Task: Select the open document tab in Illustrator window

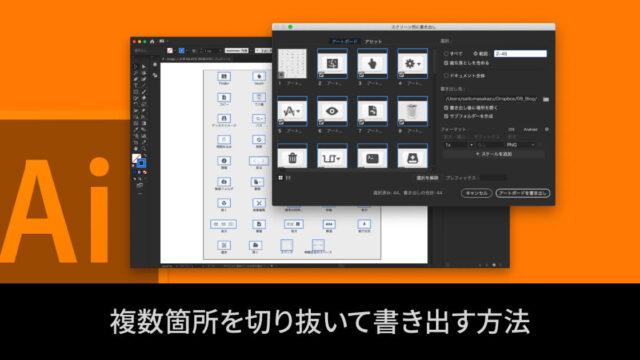Action: pos(196,59)
